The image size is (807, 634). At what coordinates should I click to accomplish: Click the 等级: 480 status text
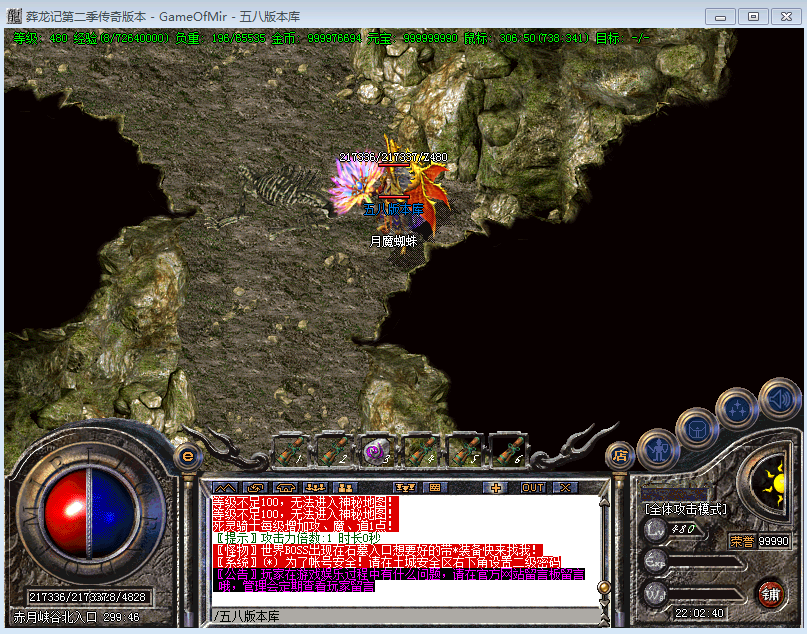(x=40, y=38)
